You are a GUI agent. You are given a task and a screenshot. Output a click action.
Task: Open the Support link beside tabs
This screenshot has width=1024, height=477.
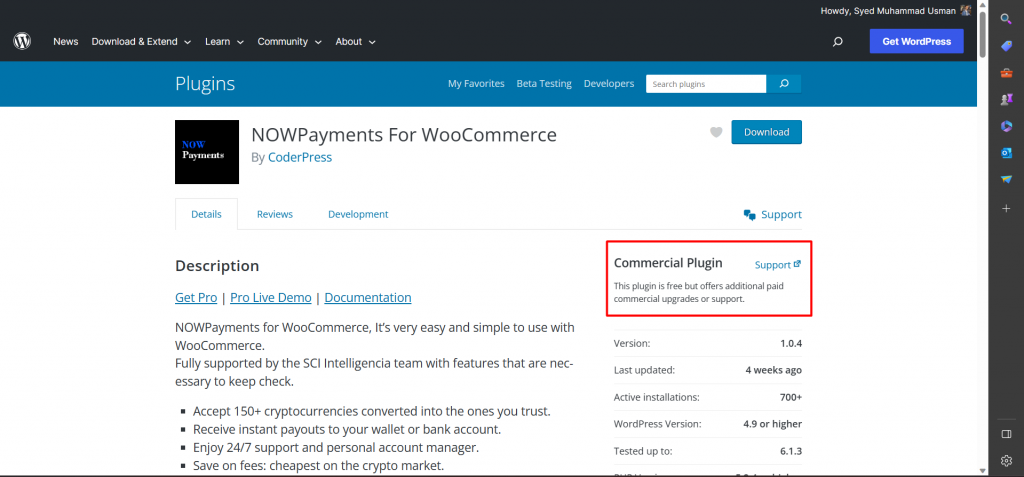781,214
